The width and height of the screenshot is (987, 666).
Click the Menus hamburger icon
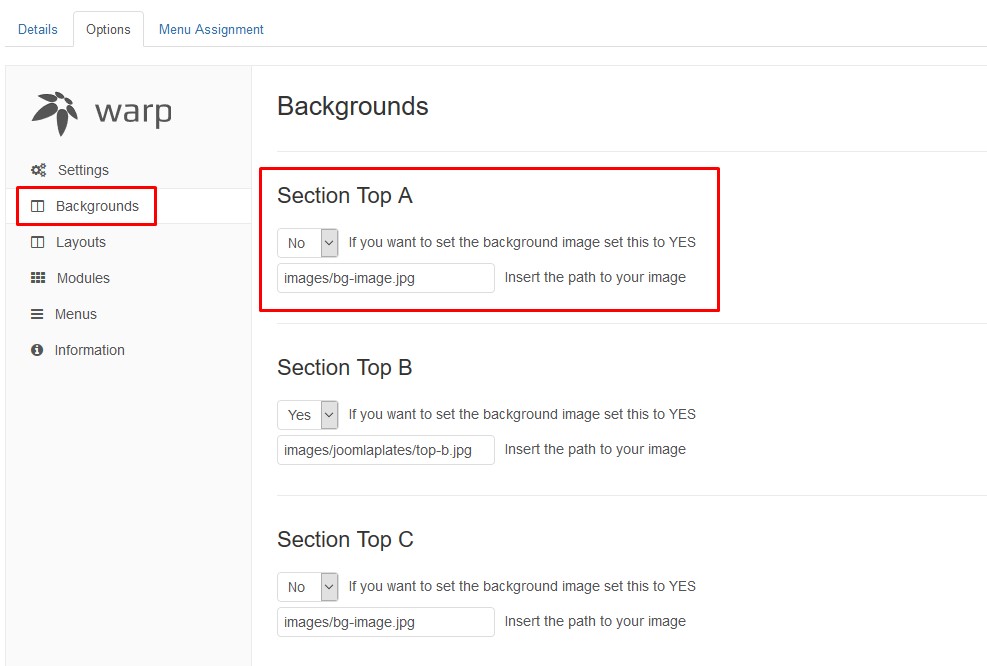[x=37, y=314]
